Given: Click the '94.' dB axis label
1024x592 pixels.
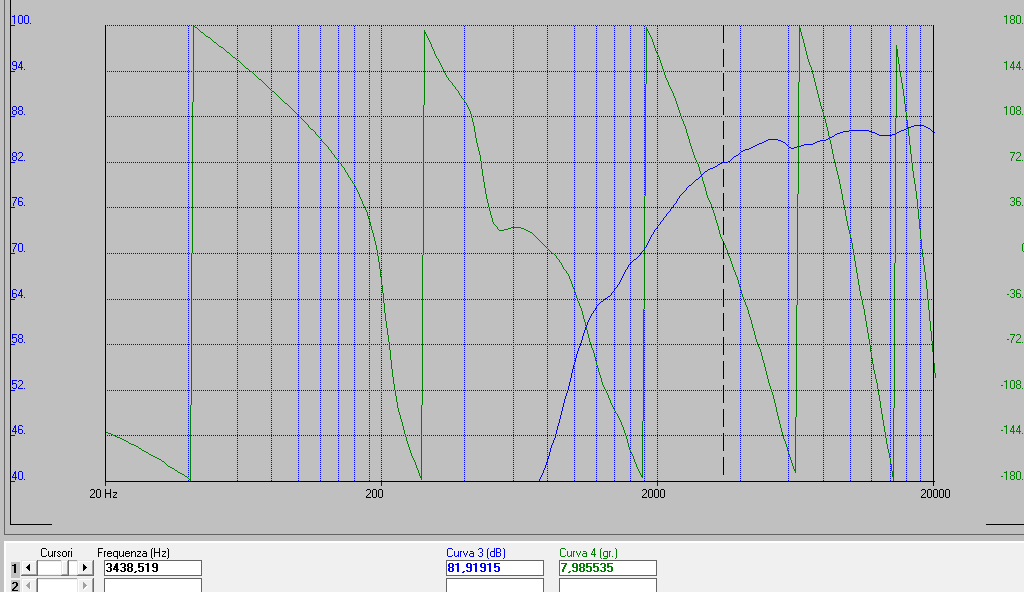Looking at the screenshot, I should [18, 66].
